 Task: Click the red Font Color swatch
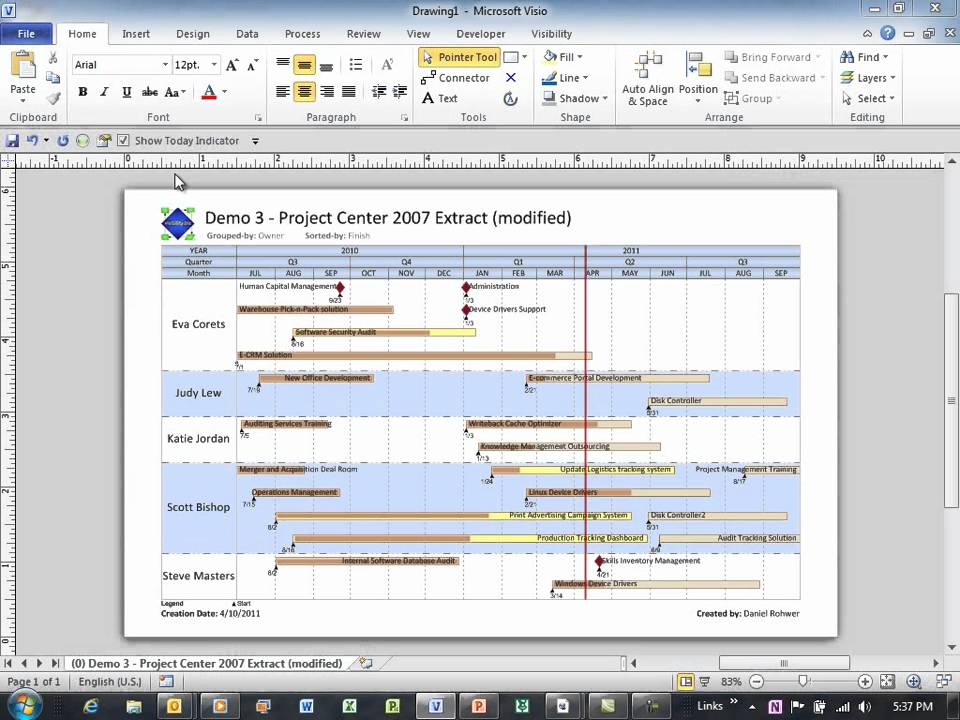(x=209, y=92)
